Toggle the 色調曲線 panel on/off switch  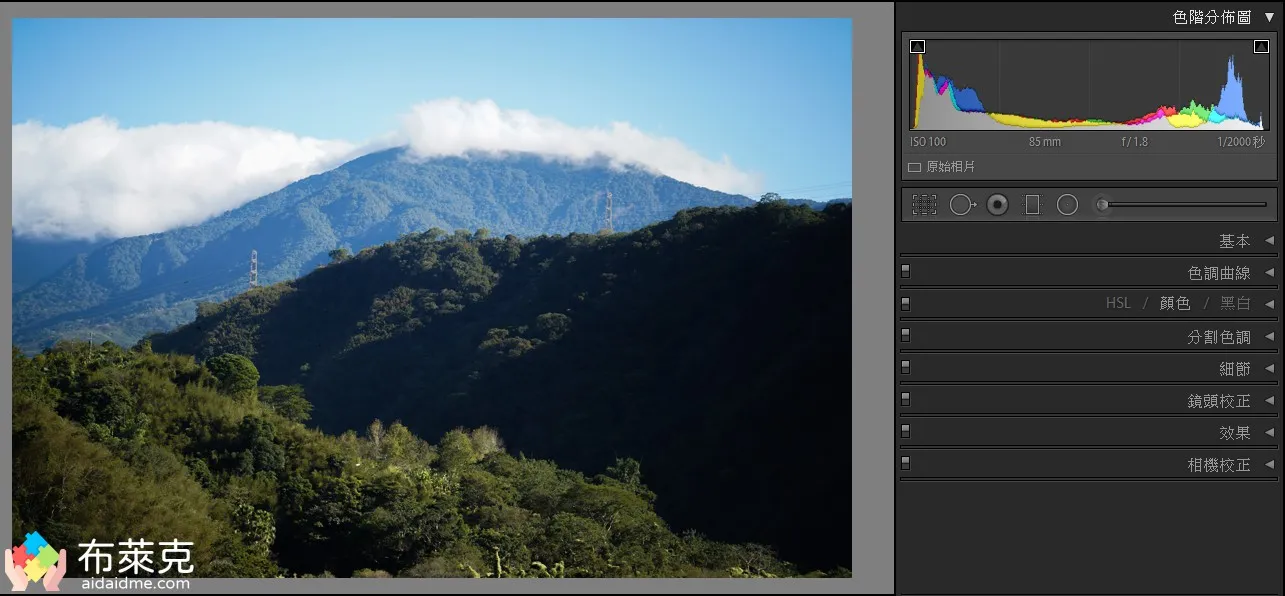906,271
